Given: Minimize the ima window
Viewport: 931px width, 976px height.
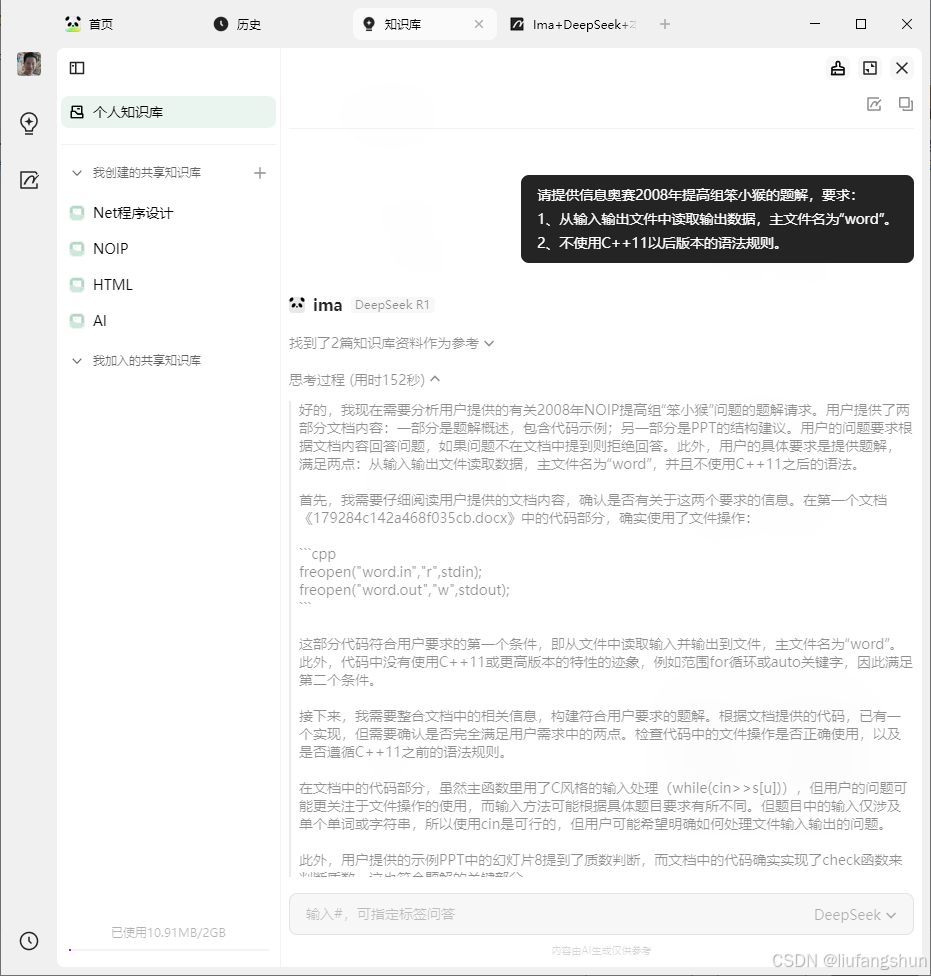Looking at the screenshot, I should click(x=815, y=24).
